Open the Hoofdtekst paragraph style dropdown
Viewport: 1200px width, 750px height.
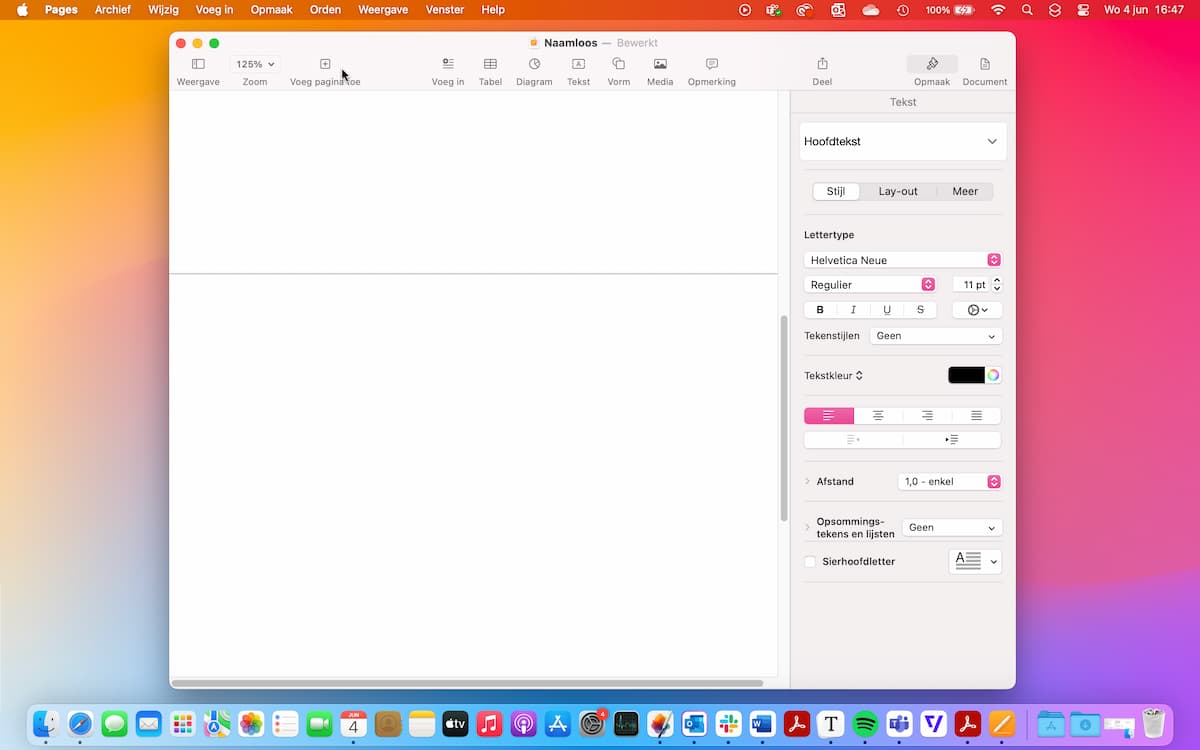coord(902,142)
